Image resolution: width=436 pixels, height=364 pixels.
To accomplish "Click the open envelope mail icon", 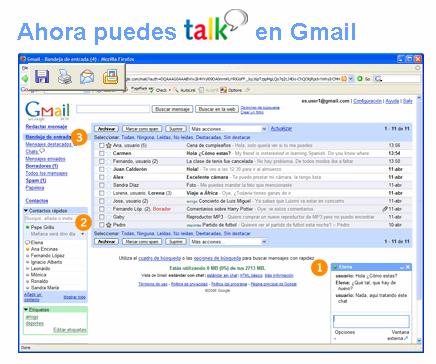I will (x=87, y=77).
